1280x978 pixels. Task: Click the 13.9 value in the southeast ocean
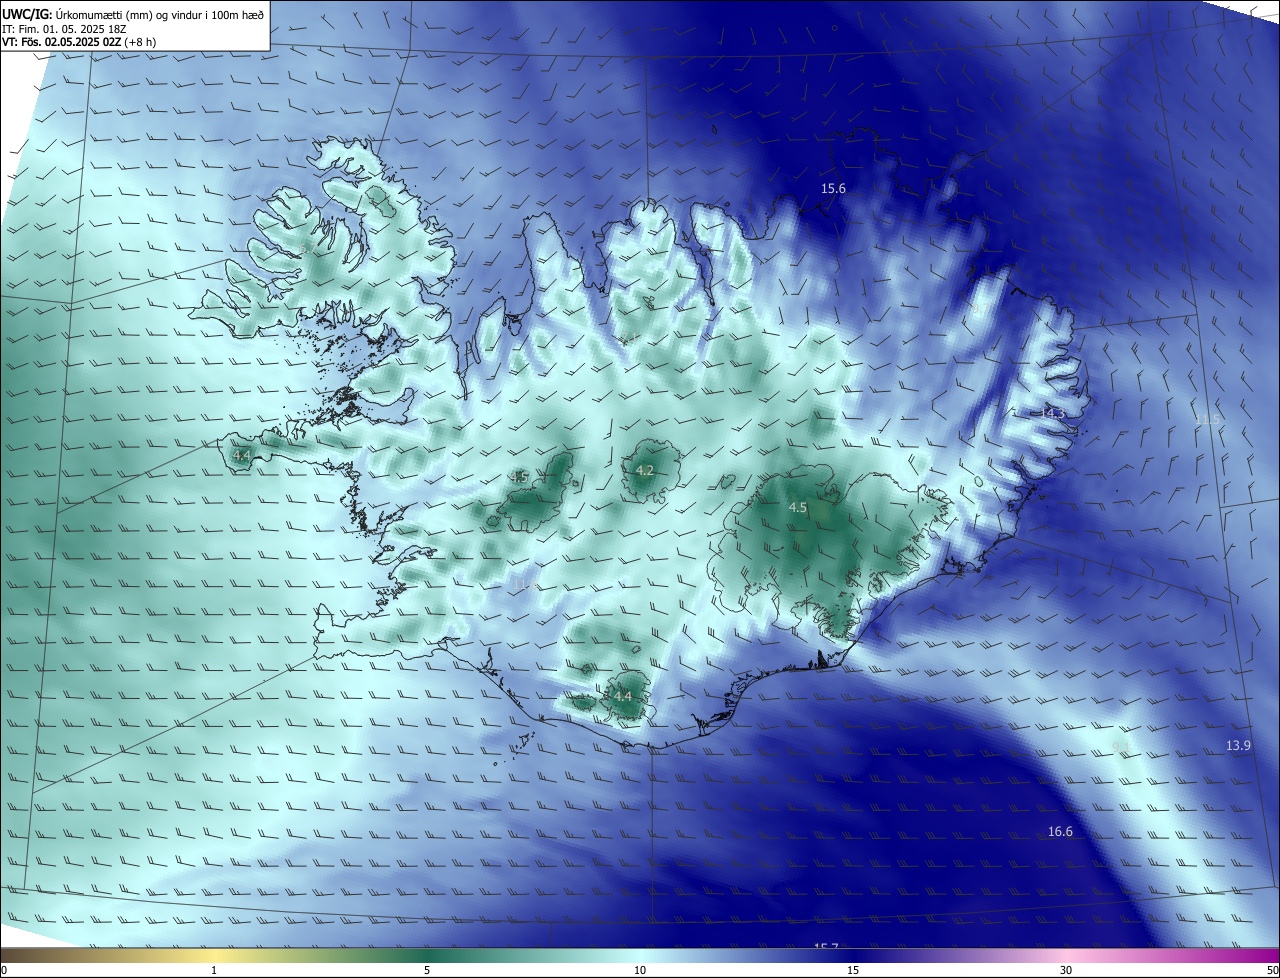click(1238, 746)
